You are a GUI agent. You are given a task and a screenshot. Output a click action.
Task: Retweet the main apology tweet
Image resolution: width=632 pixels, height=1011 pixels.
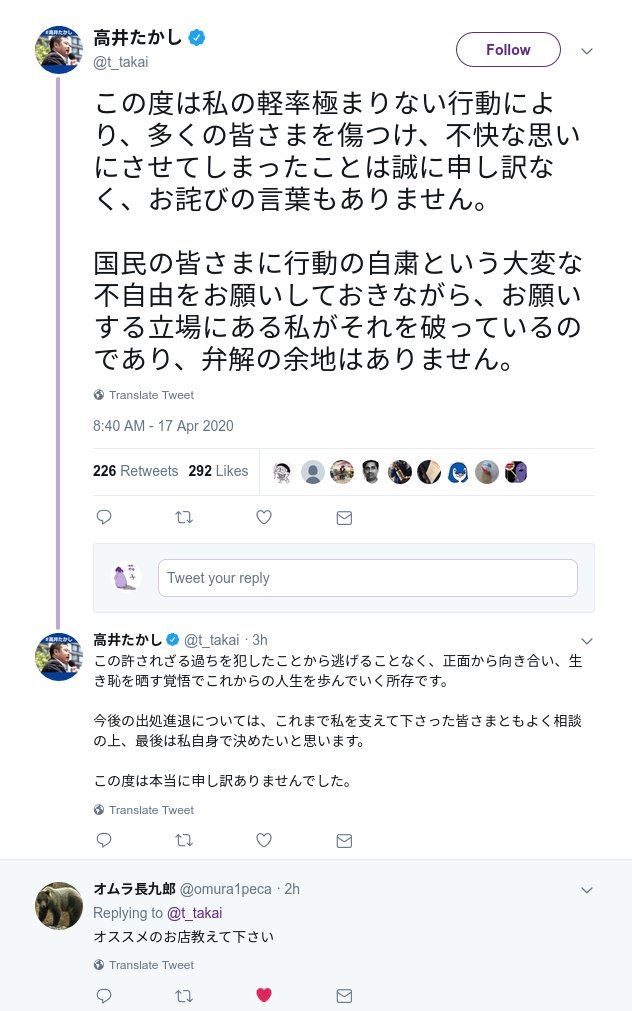(x=184, y=517)
